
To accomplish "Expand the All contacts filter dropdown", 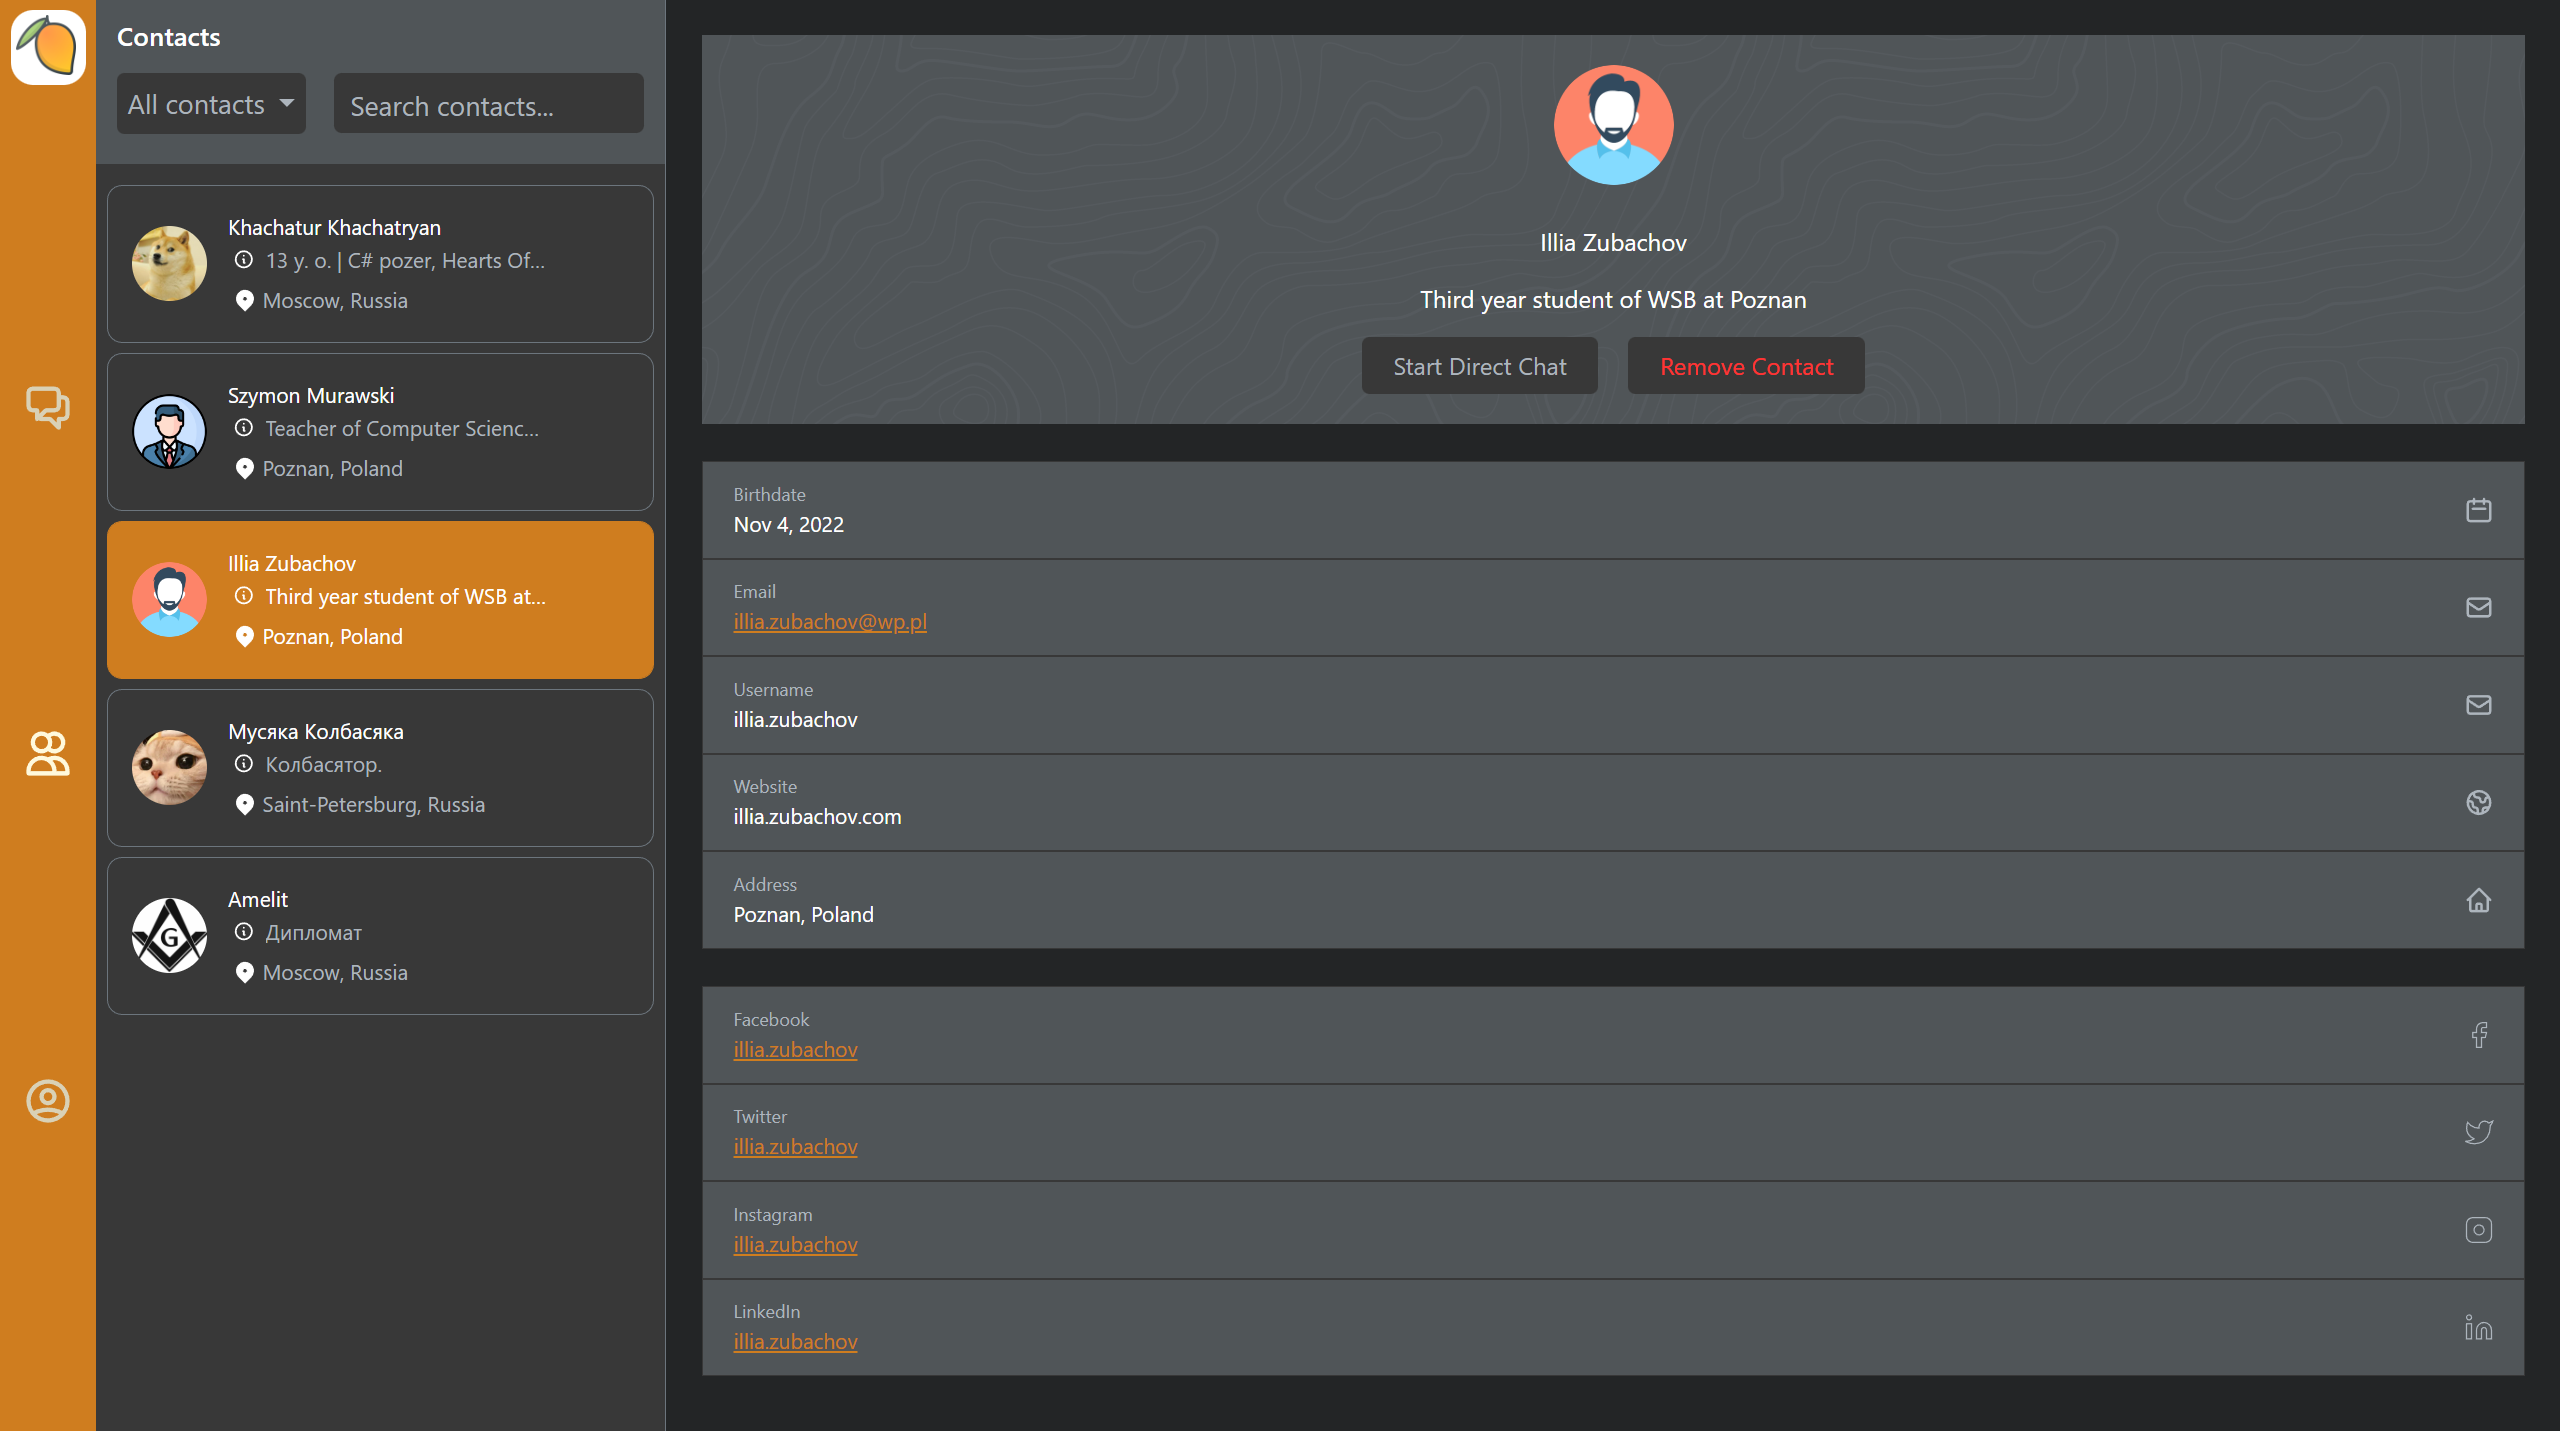I will pos(211,104).
